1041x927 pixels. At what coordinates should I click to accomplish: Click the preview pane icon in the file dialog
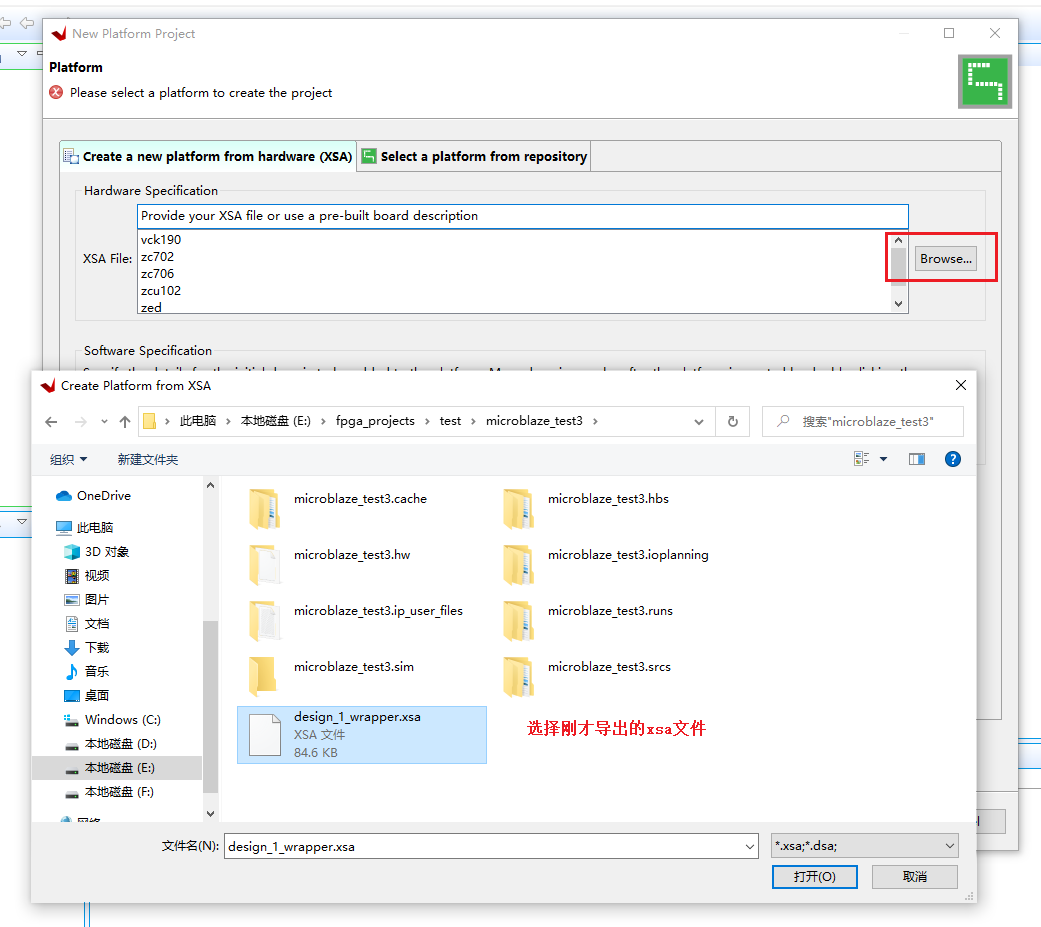pyautogui.click(x=916, y=458)
